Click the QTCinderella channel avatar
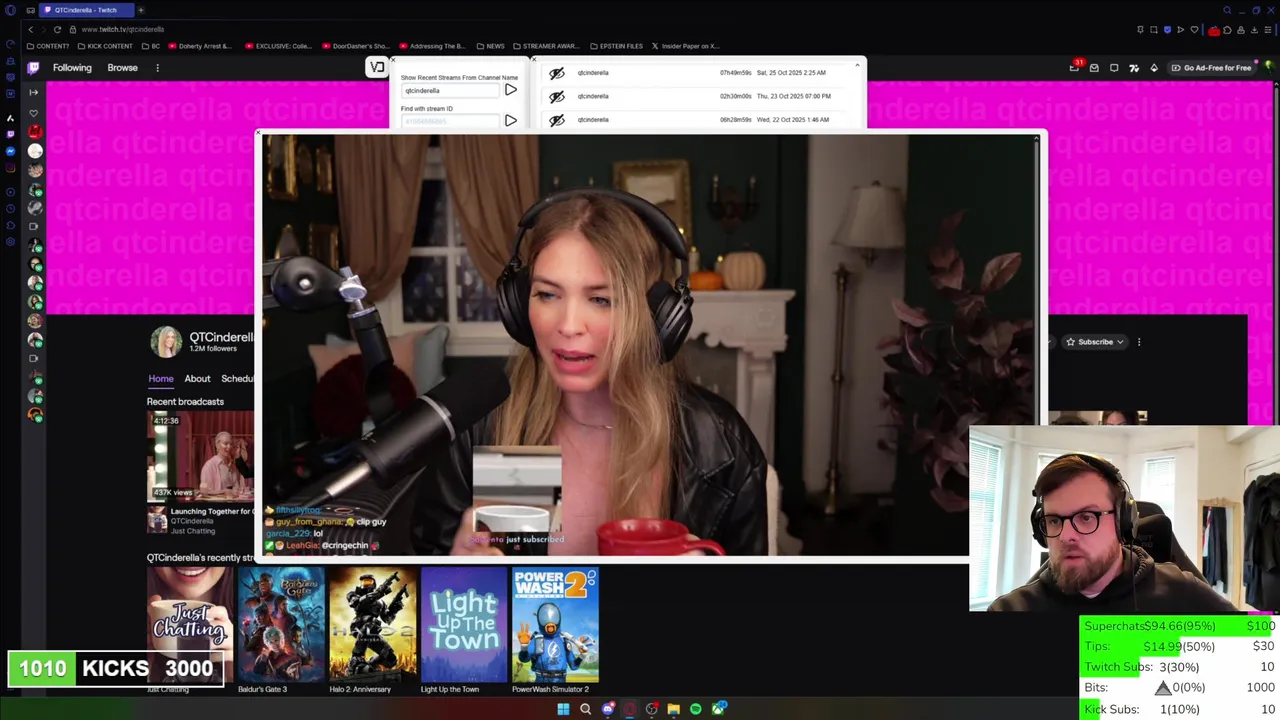Image resolution: width=1280 pixels, height=720 pixels. [x=166, y=342]
